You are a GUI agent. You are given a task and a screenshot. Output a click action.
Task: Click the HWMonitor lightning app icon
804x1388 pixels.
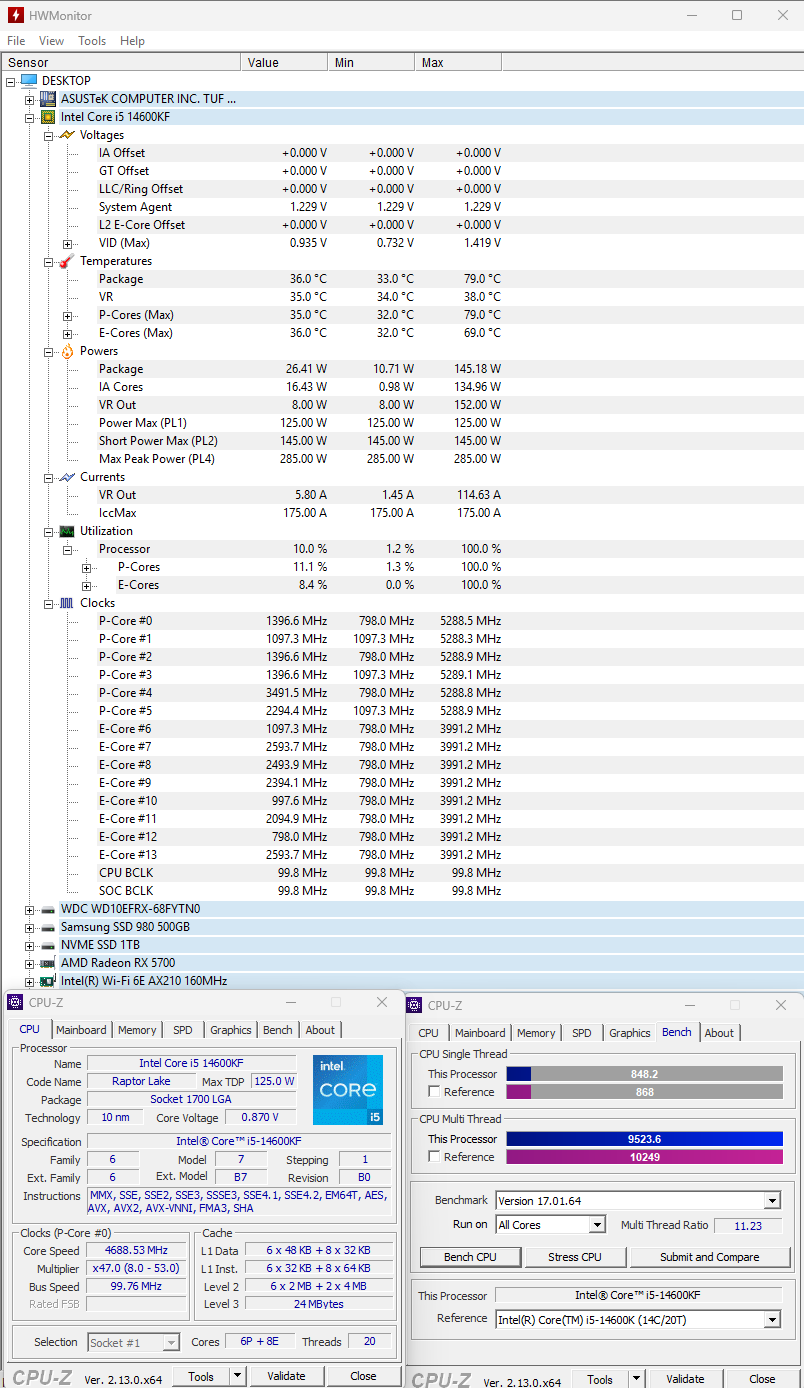[x=15, y=15]
